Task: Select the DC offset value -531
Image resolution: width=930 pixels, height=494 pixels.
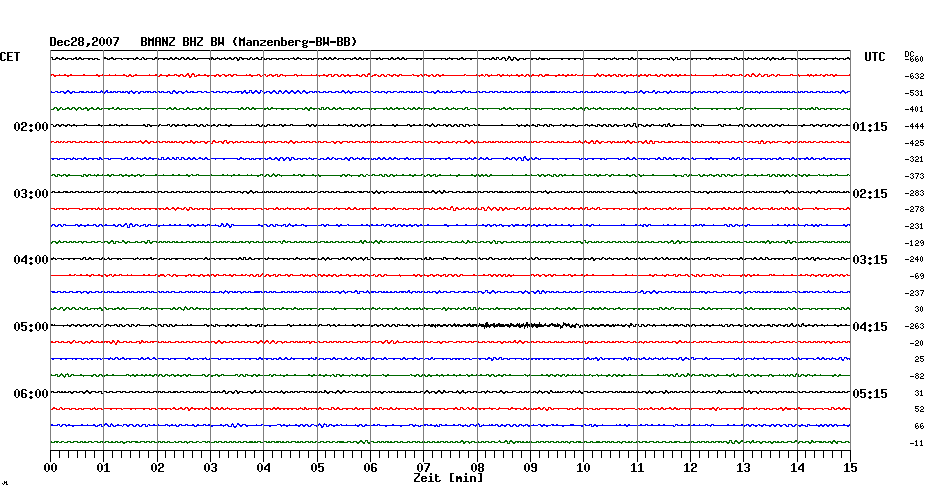Action: pos(914,93)
